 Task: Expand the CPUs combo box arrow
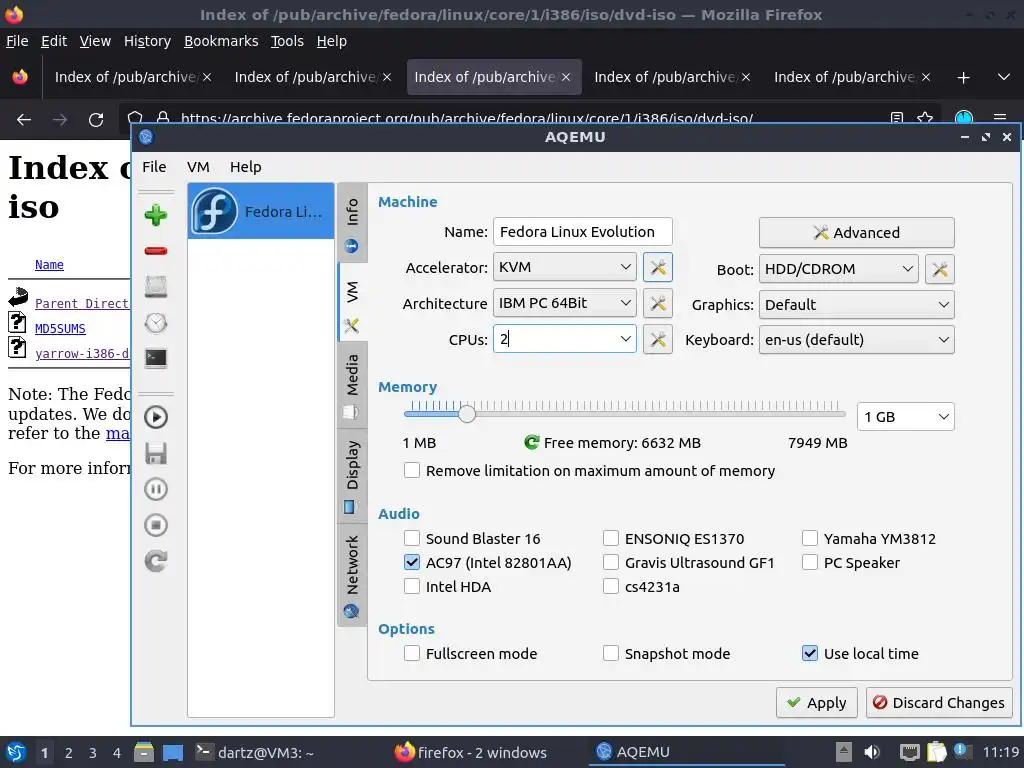tap(625, 339)
